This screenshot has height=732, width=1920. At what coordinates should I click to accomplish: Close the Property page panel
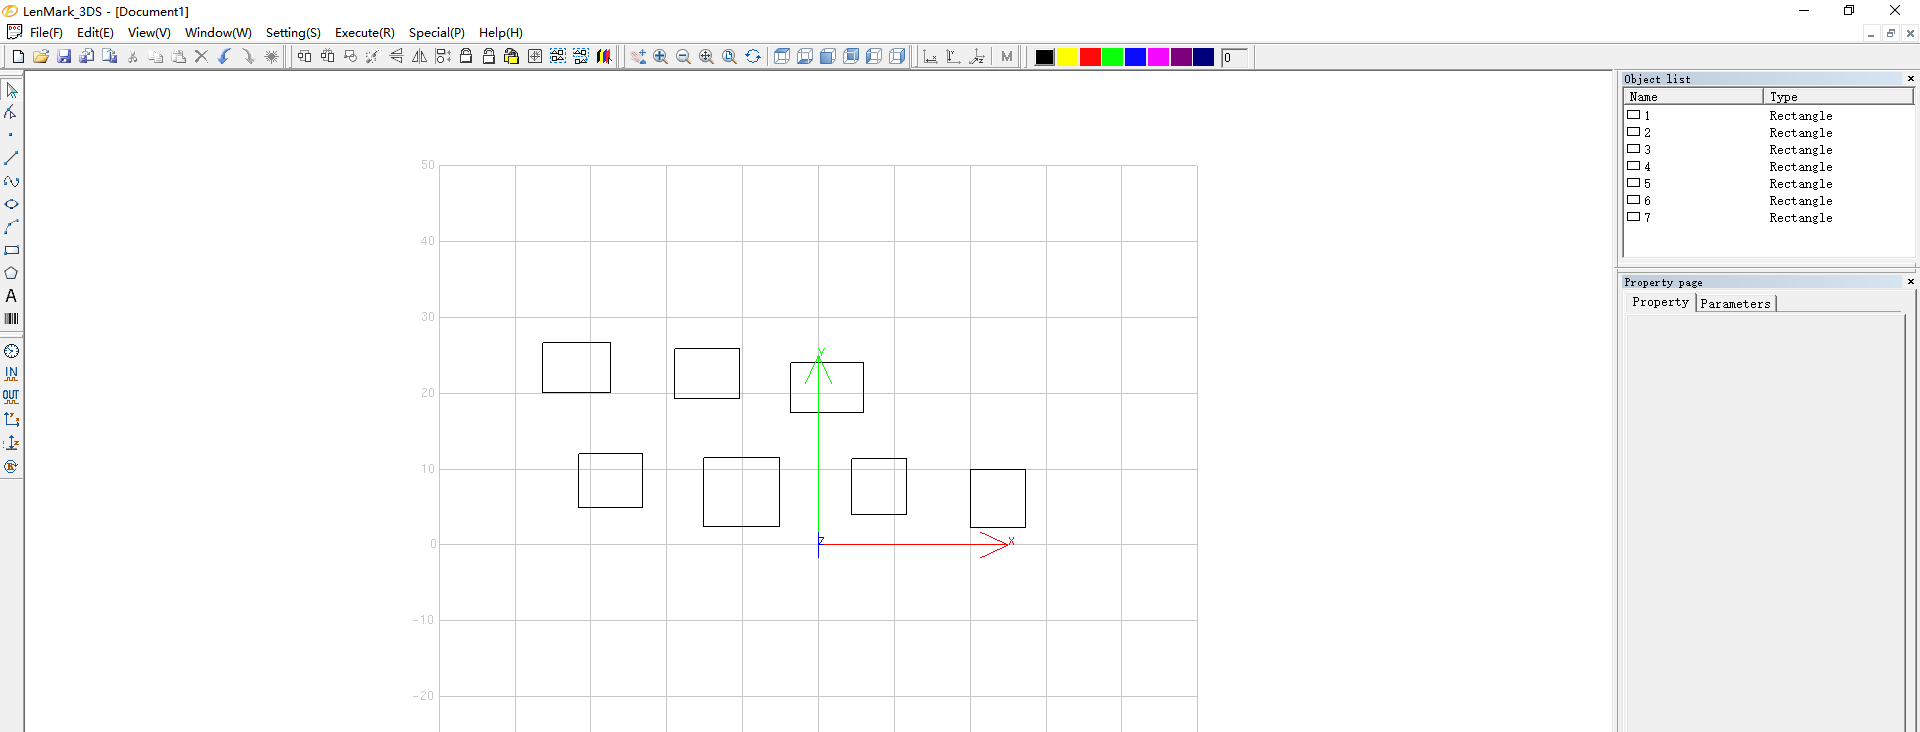[x=1910, y=281]
